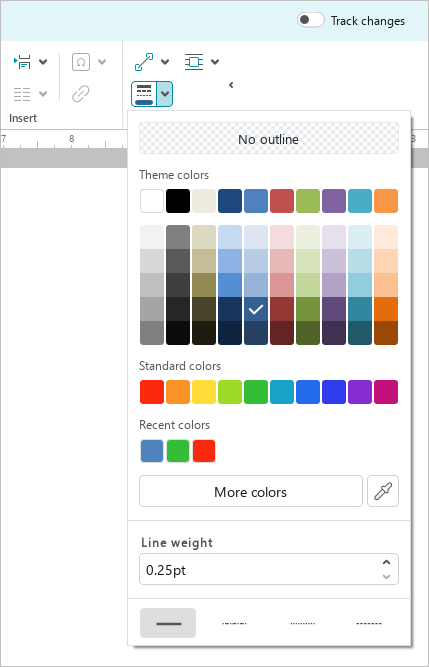Collapse the toolbar with the left chevron
429x667 pixels.
[x=231, y=85]
